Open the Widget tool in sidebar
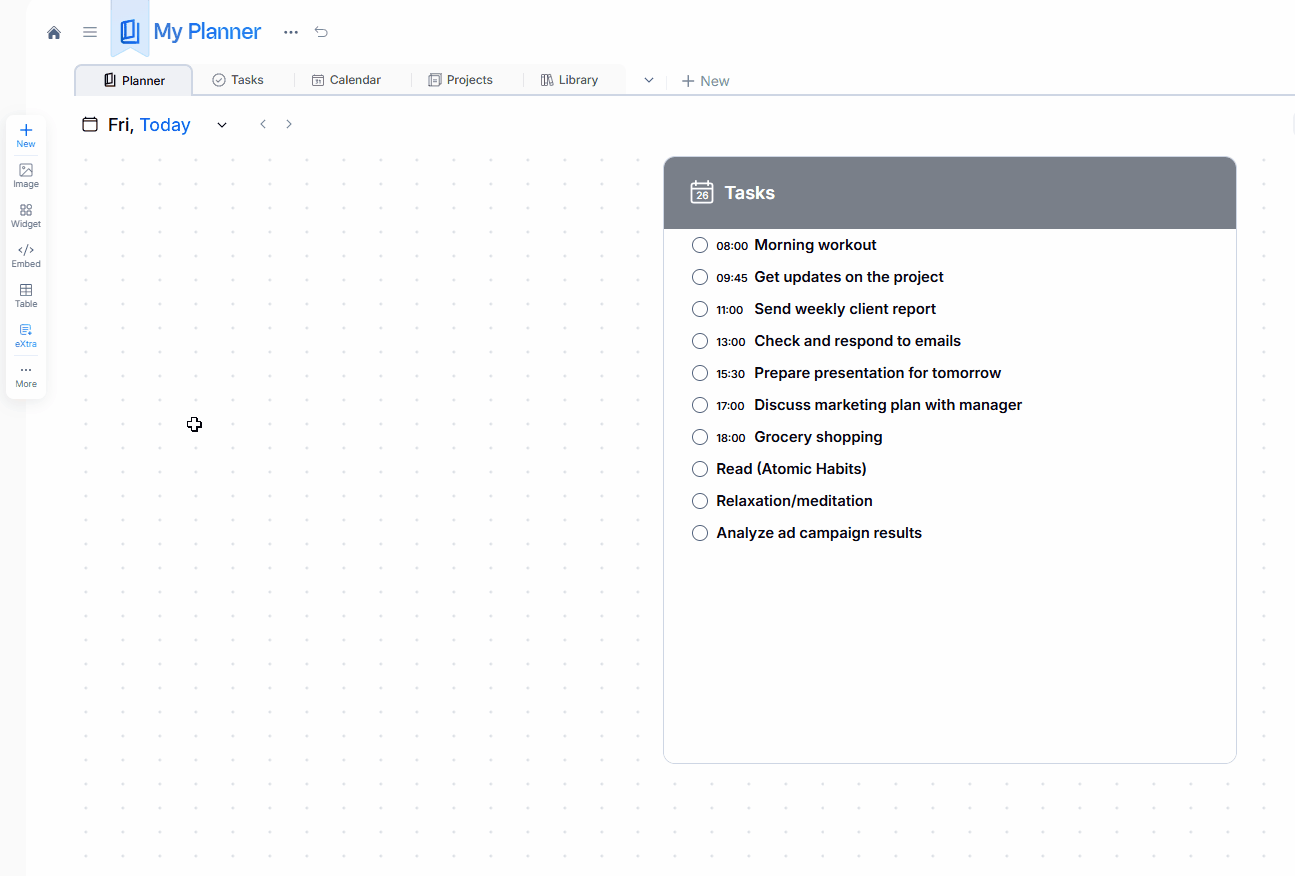This screenshot has width=1295, height=876. (x=26, y=215)
